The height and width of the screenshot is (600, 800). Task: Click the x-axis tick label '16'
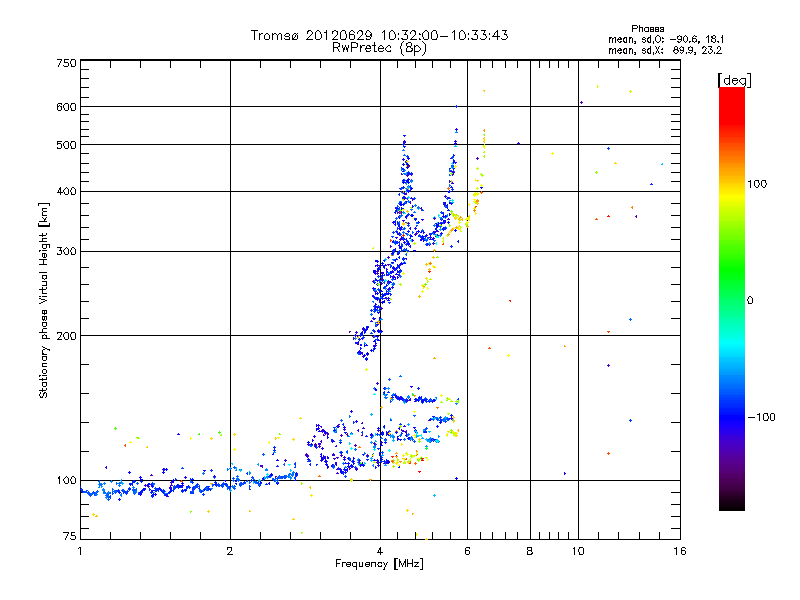680,551
